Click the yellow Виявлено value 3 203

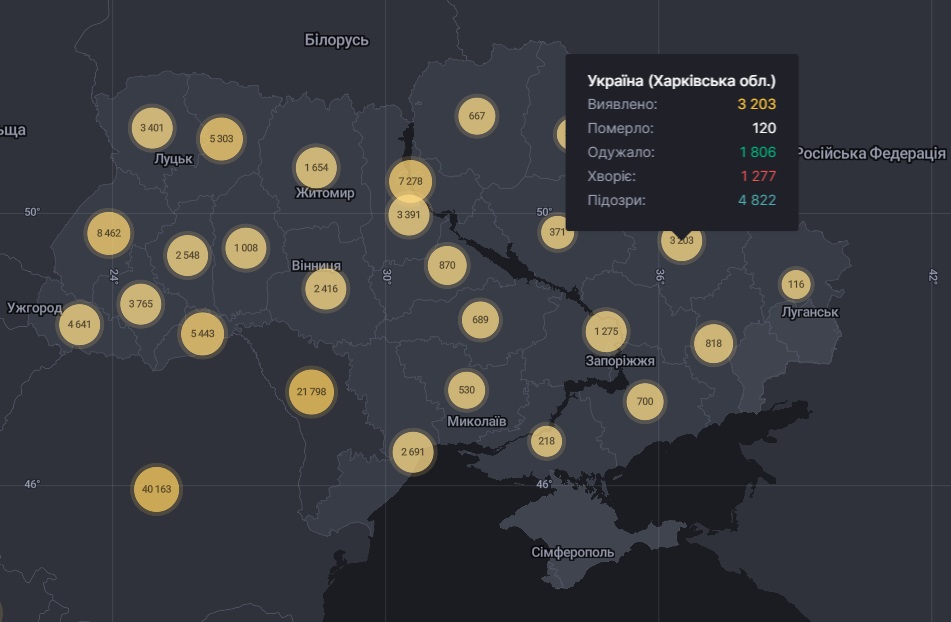[x=758, y=103]
